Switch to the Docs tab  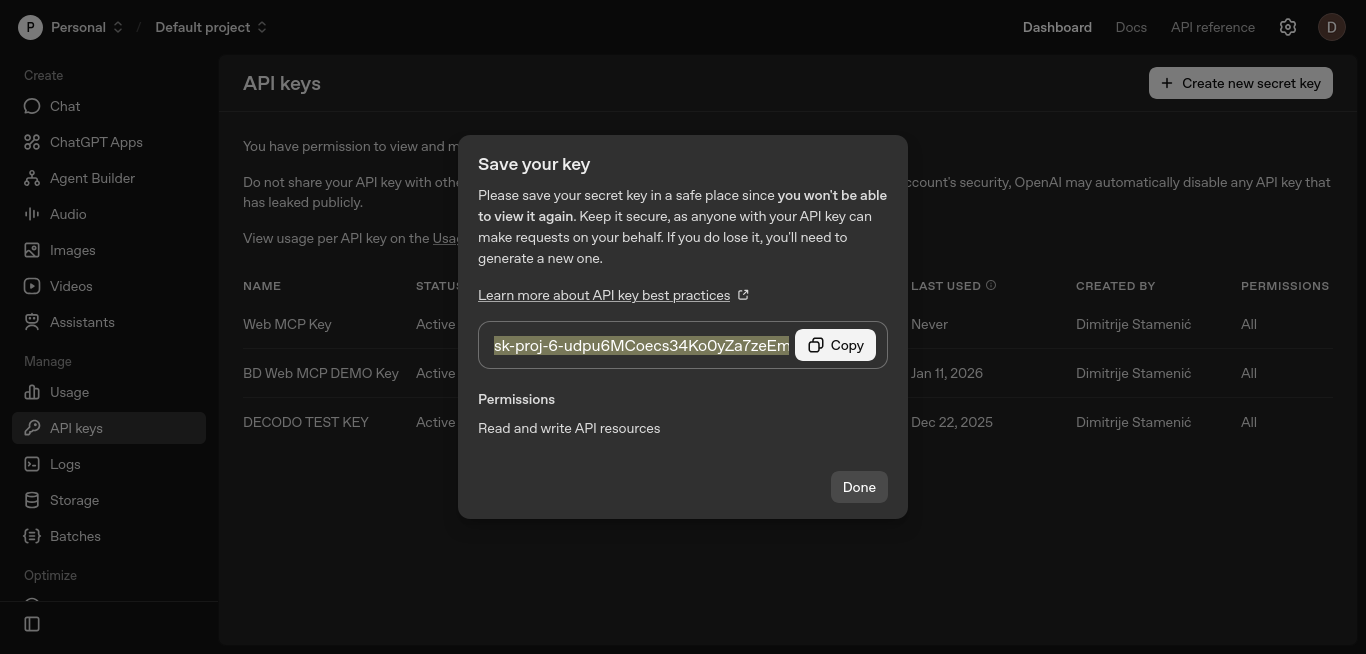coord(1131,27)
